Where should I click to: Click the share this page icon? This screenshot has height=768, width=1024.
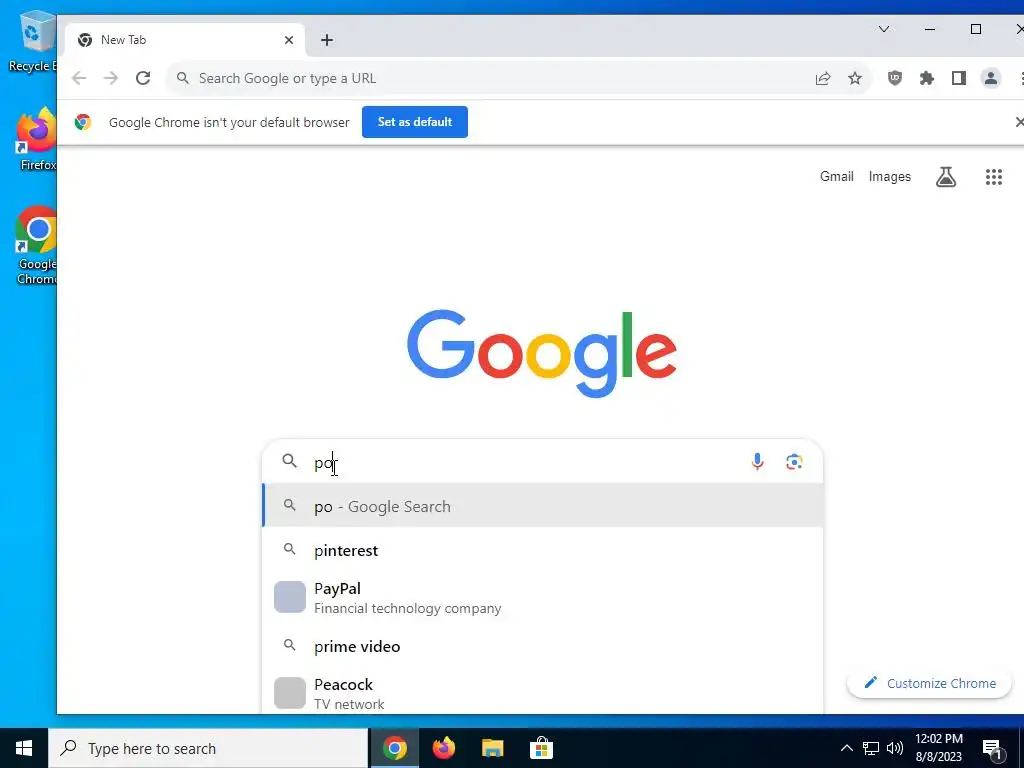(823, 78)
